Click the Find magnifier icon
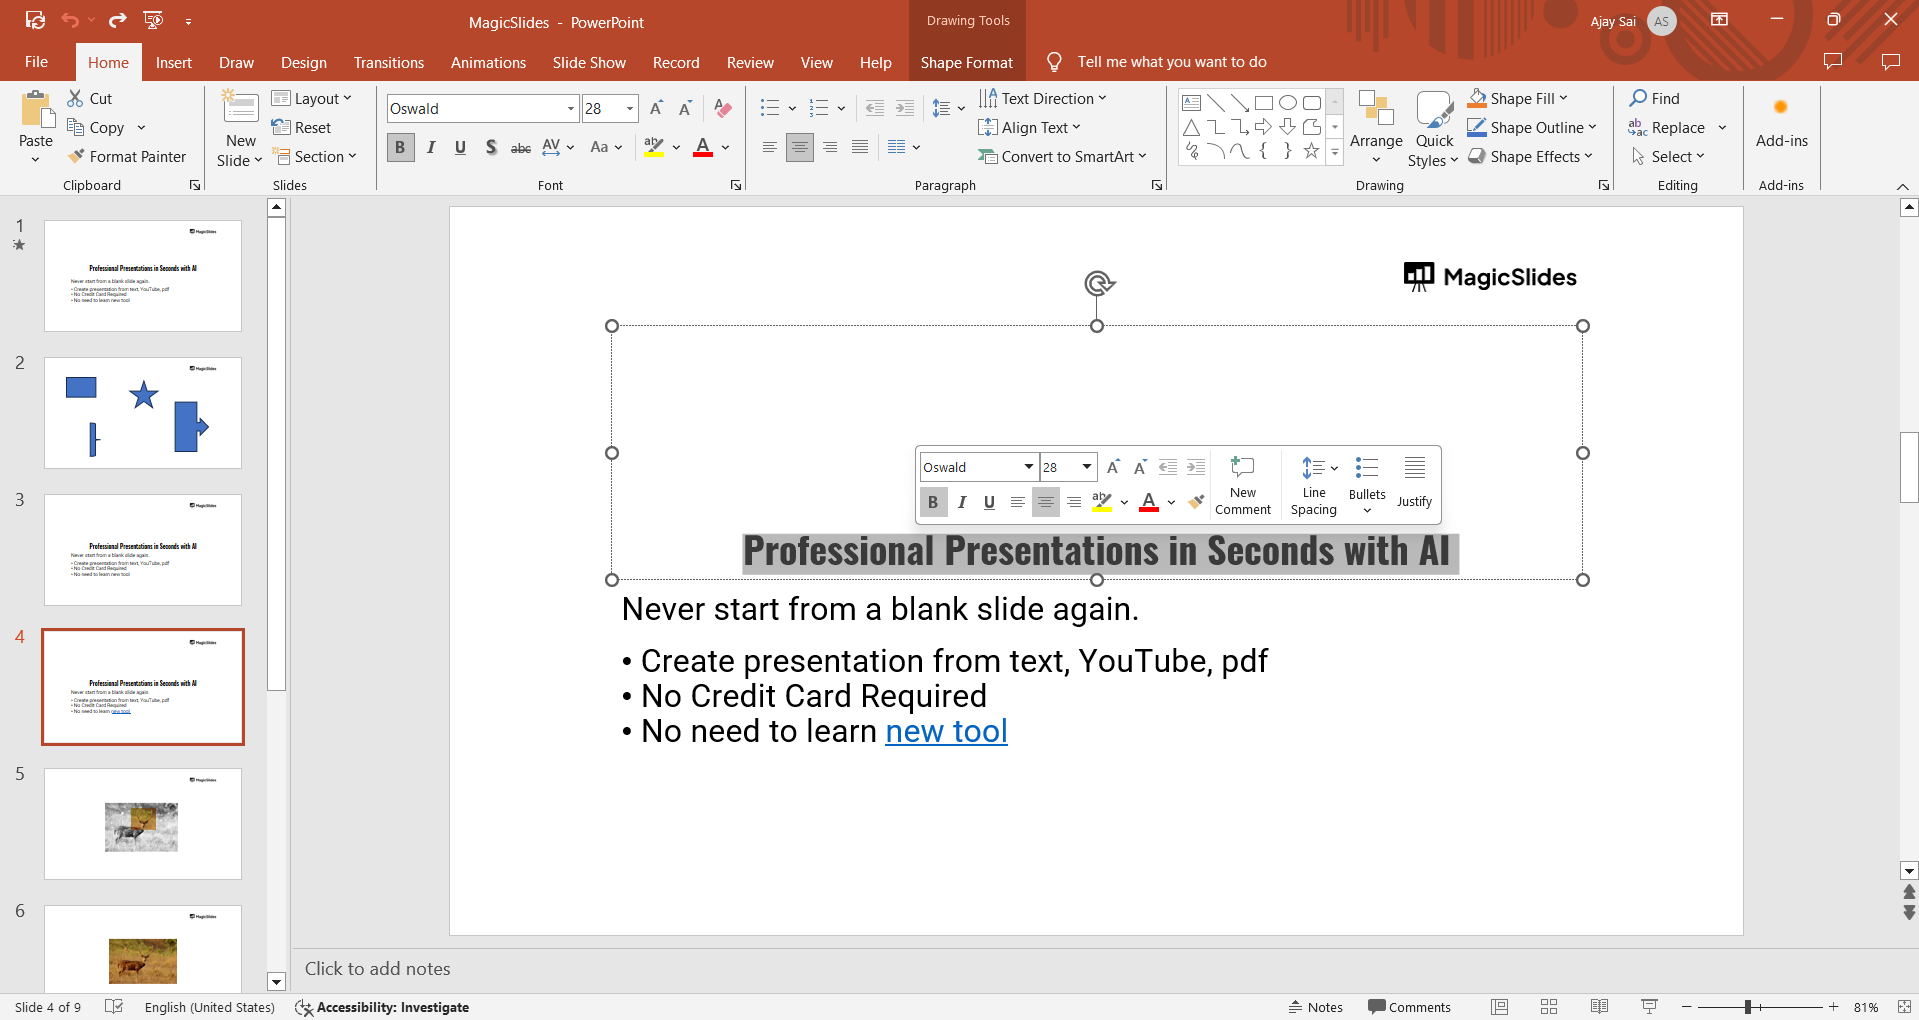 click(x=1638, y=98)
